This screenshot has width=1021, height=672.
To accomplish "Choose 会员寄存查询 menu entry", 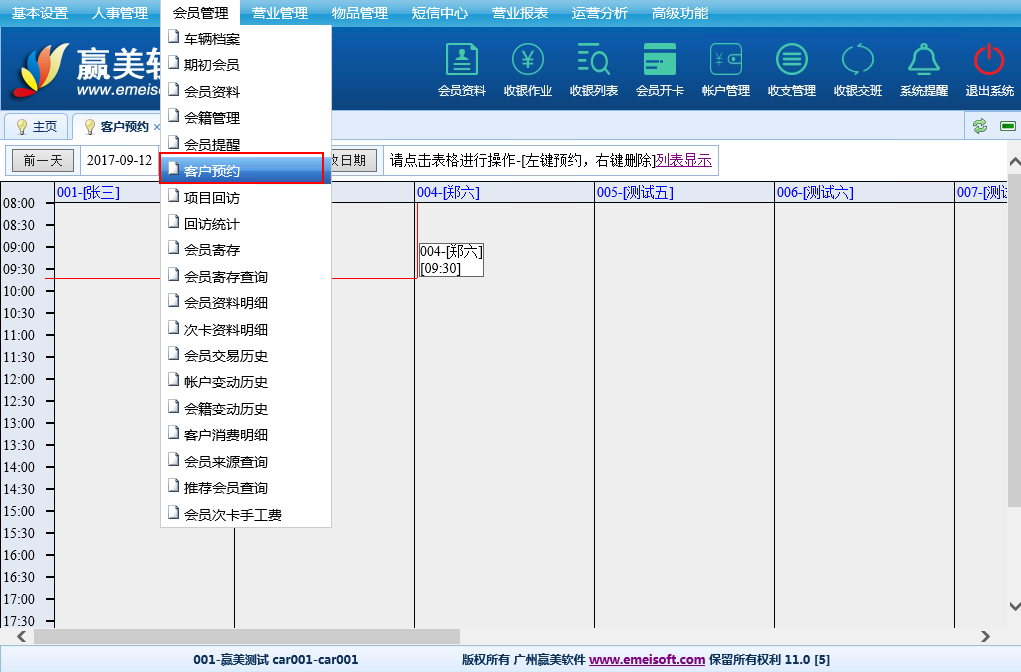I will point(225,277).
